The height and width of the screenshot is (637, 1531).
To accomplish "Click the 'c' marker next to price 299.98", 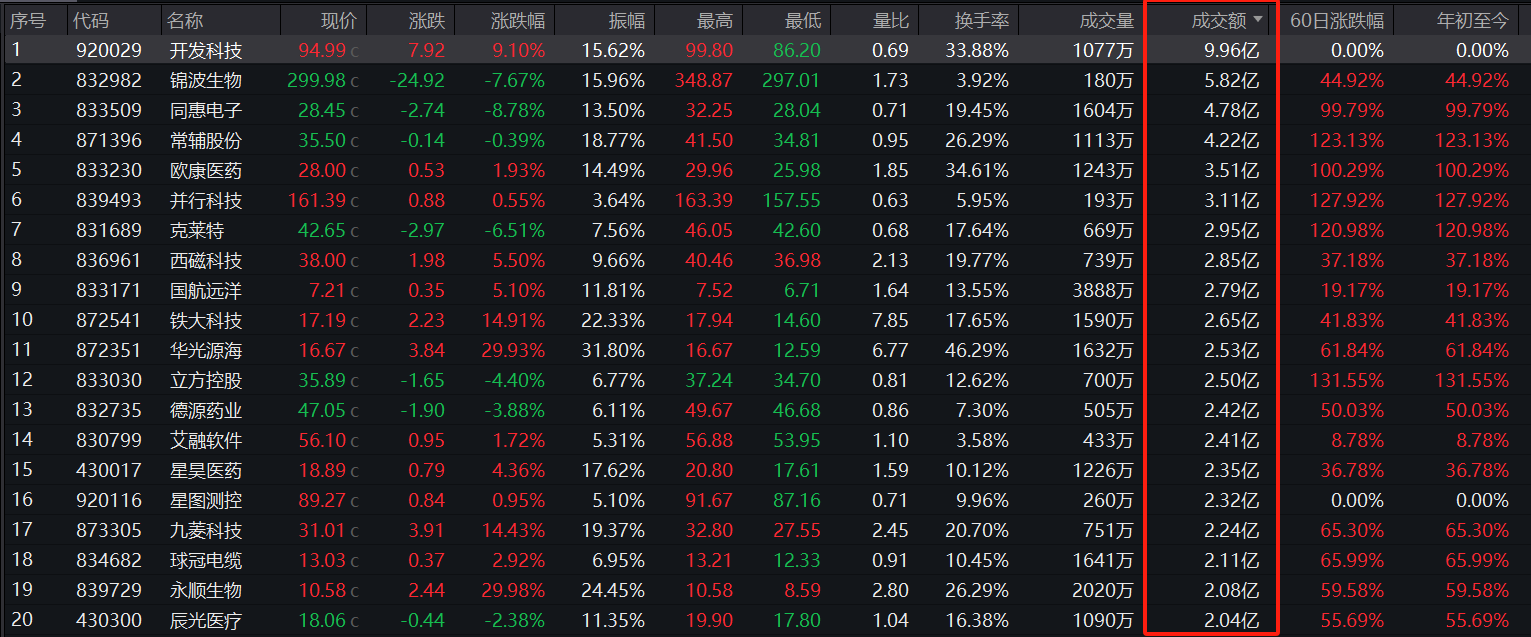I will pos(355,80).
